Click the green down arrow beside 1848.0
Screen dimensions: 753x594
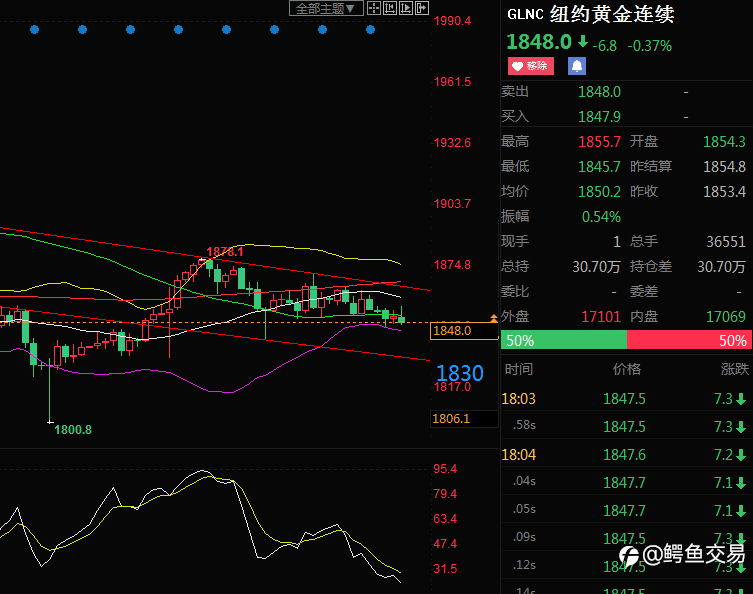pyautogui.click(x=583, y=41)
